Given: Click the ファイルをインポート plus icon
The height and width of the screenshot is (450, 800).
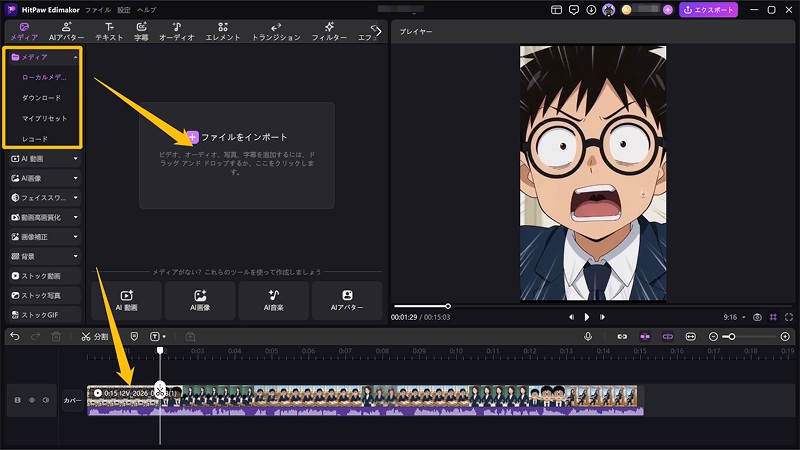Looking at the screenshot, I should click(x=192, y=137).
